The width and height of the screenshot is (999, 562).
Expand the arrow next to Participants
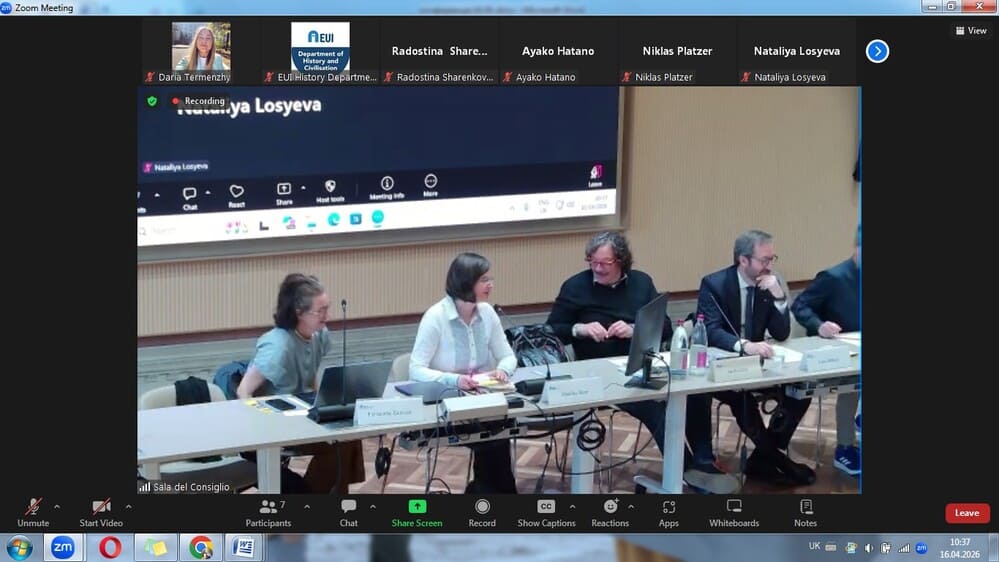tap(307, 506)
